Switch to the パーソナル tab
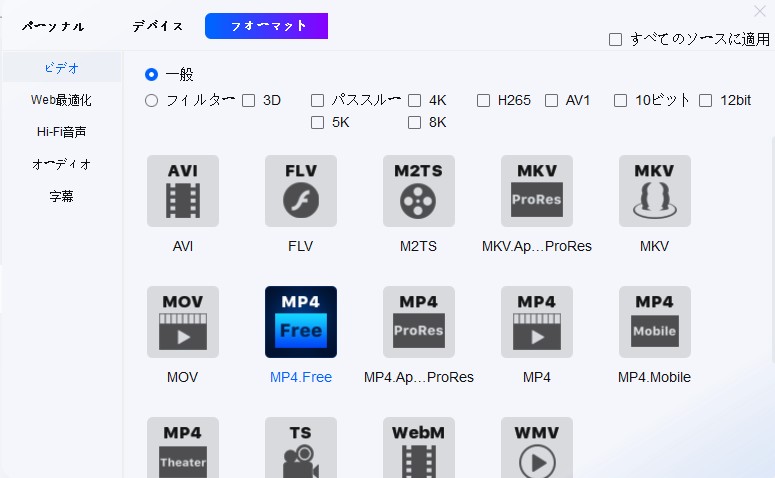The image size is (775, 478). point(53,26)
